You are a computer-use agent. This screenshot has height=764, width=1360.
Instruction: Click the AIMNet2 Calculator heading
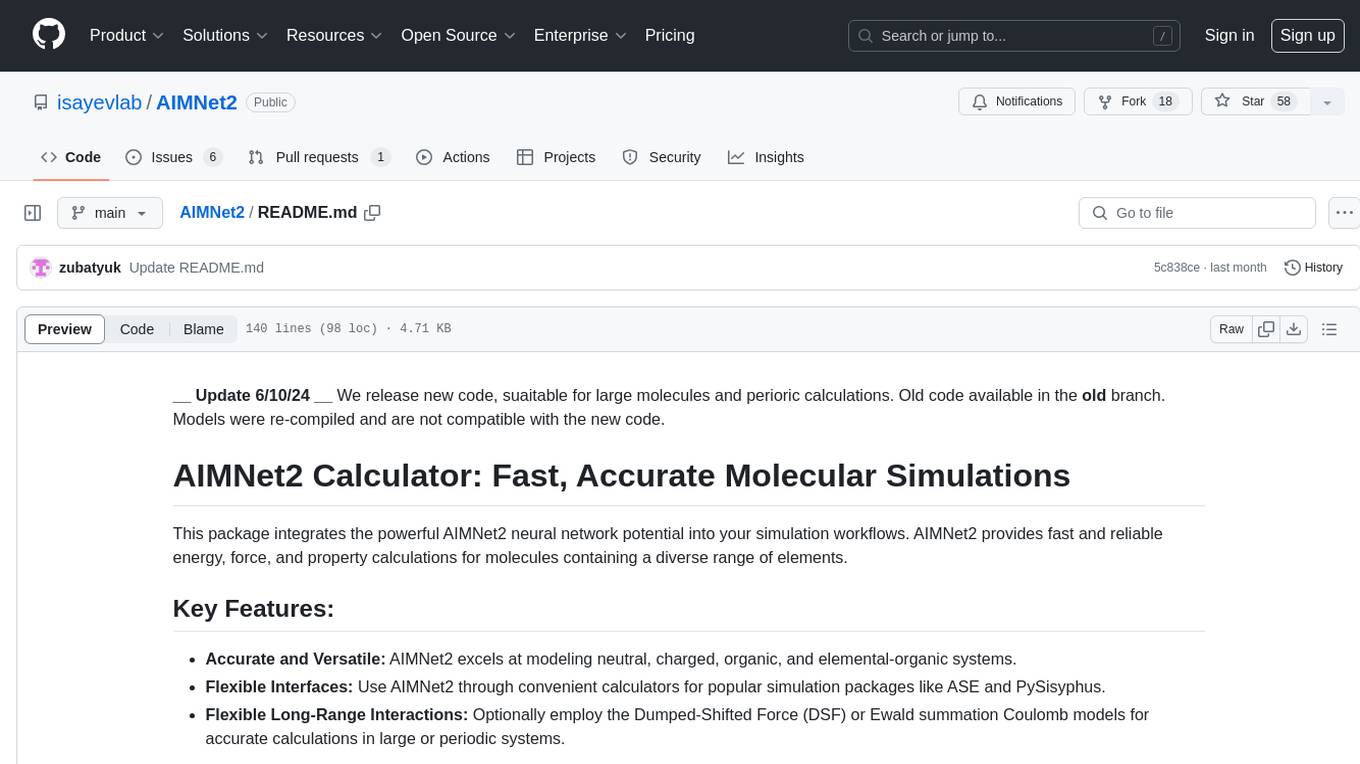click(621, 475)
